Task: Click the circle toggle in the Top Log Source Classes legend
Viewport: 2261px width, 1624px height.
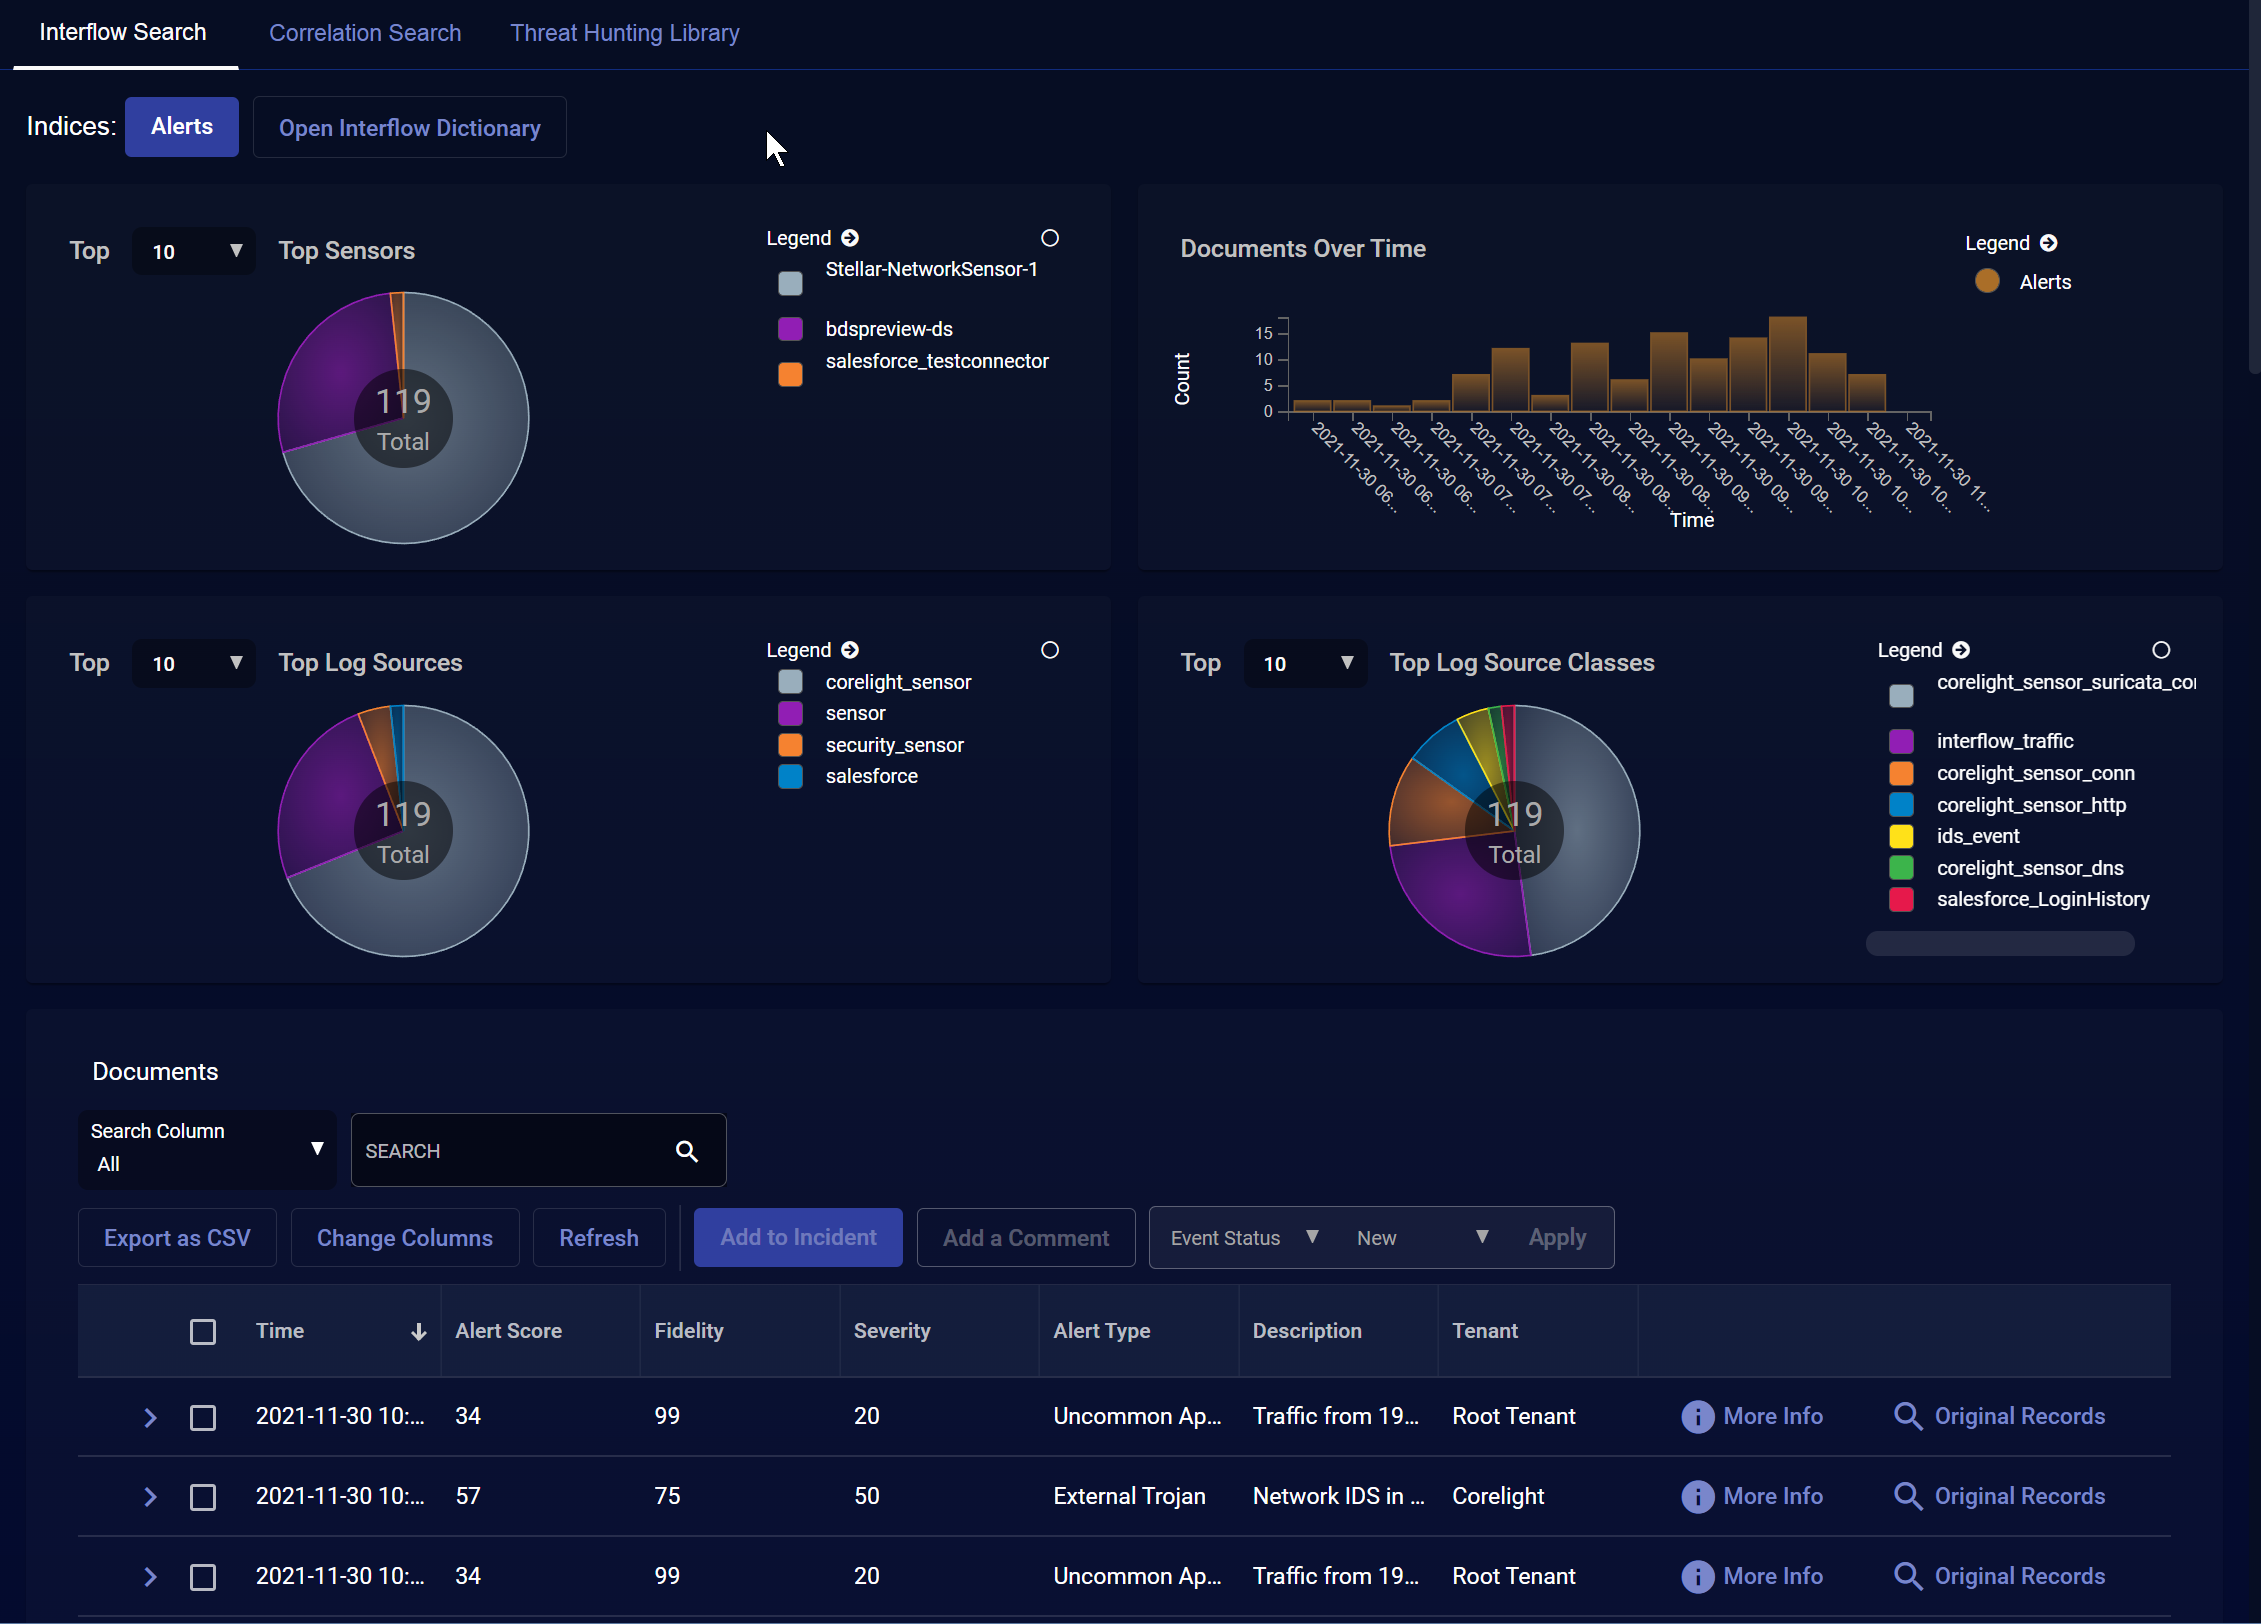Action: pos(2160,650)
